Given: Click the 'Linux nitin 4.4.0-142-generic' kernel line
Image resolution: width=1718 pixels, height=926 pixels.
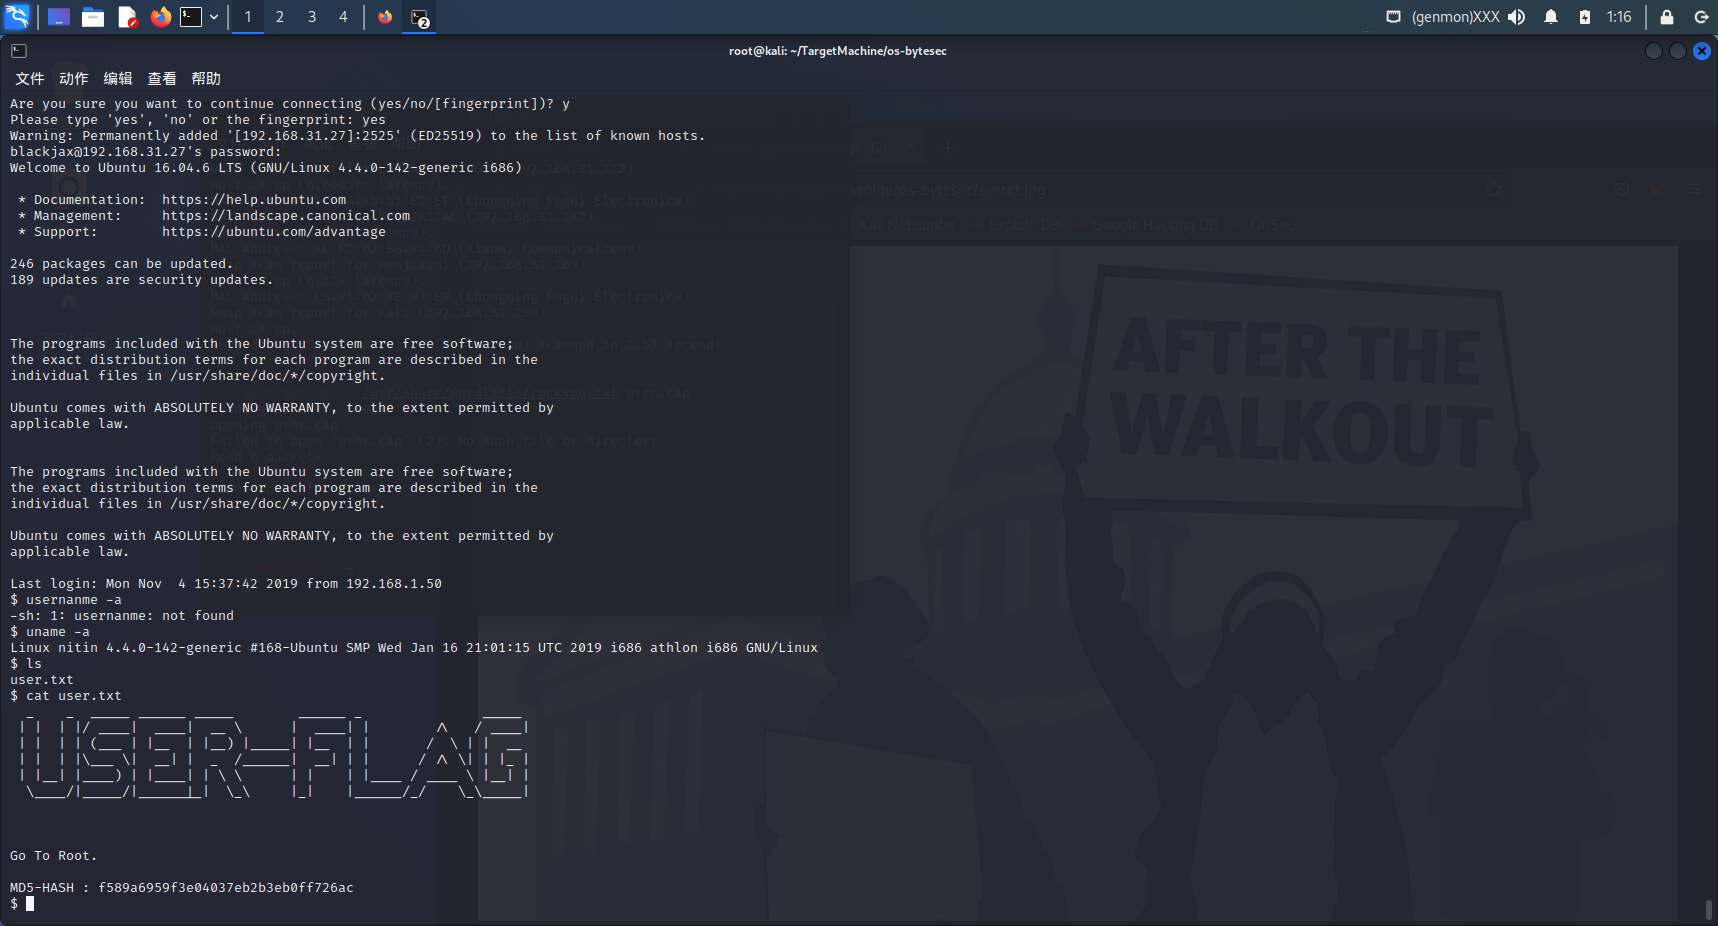Looking at the screenshot, I should (414, 648).
